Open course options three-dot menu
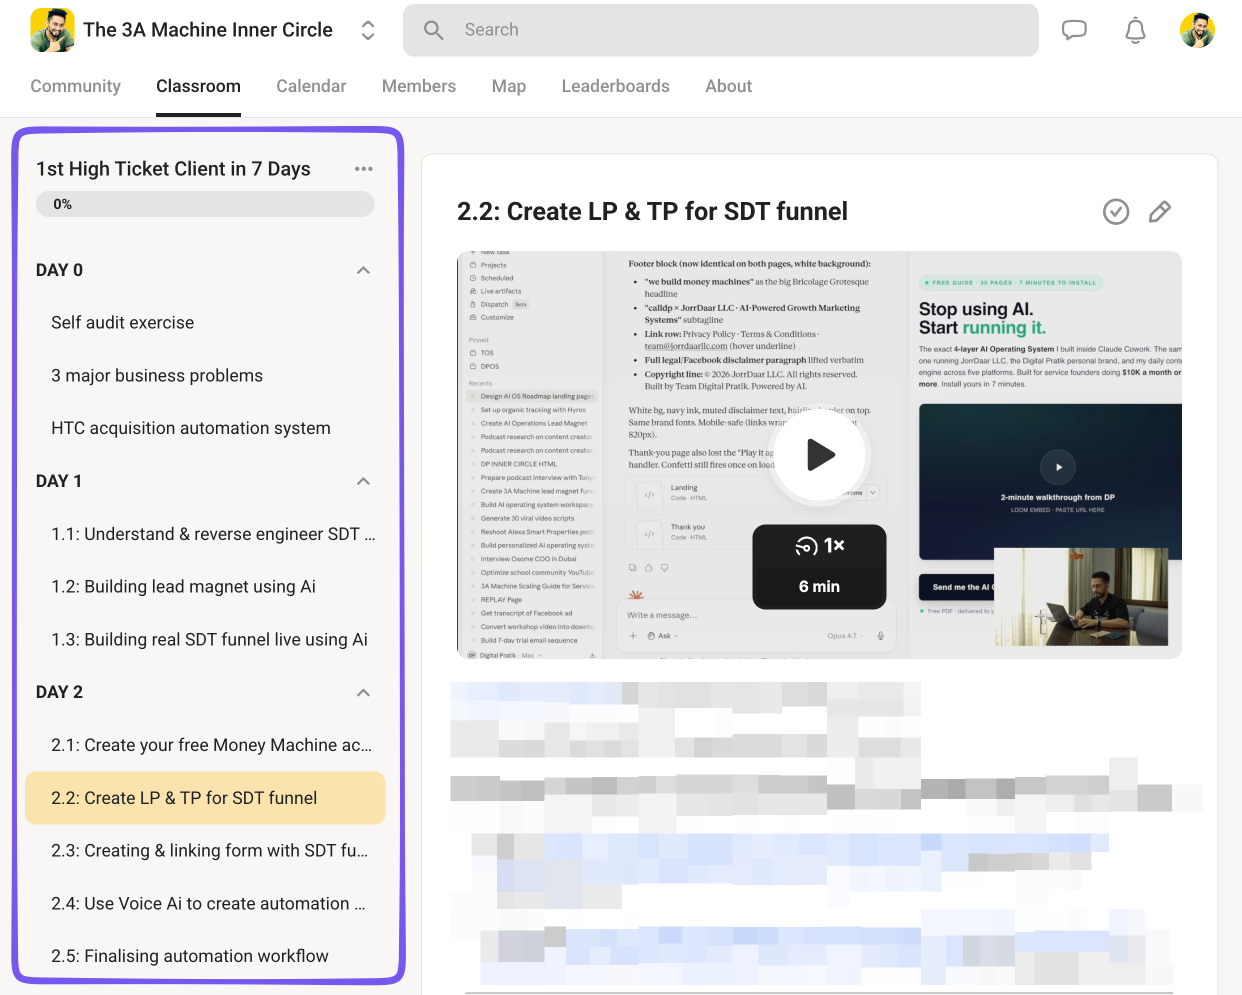This screenshot has width=1242, height=995. coord(364,169)
